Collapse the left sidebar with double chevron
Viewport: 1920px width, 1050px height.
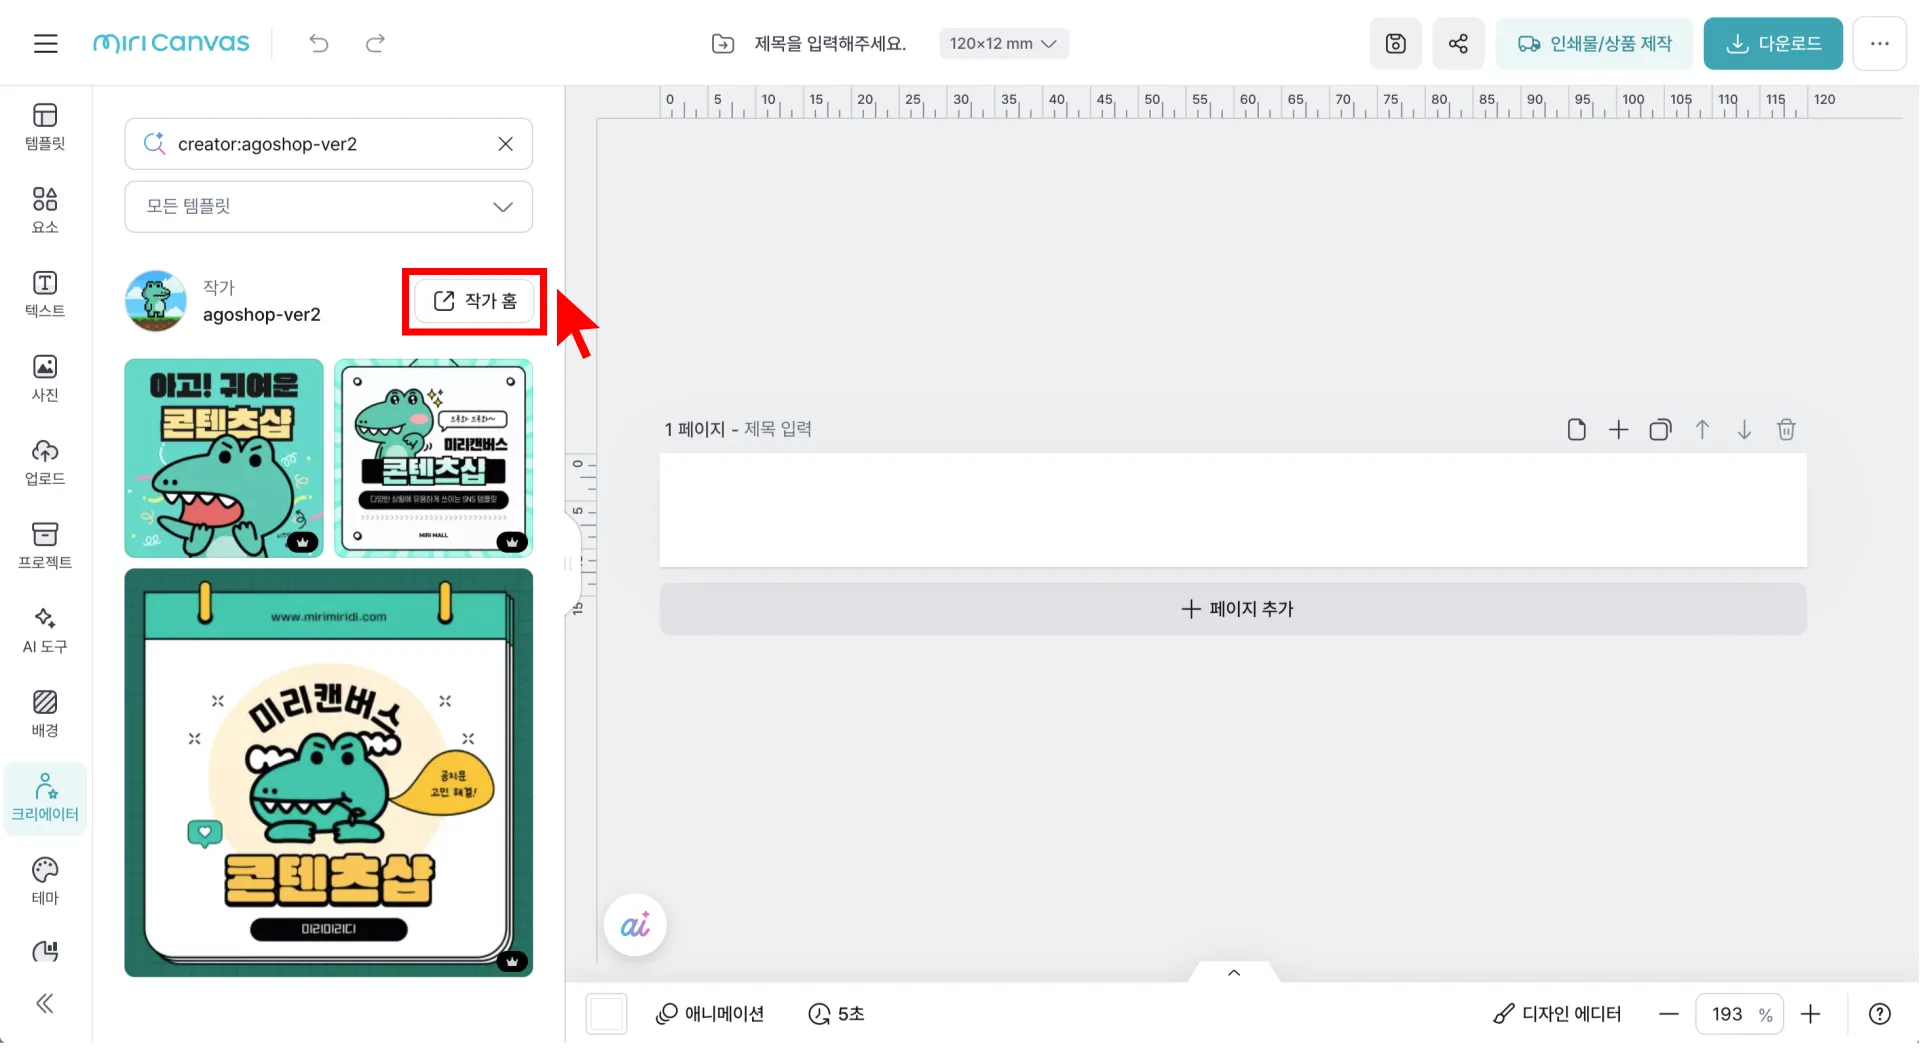(45, 1004)
